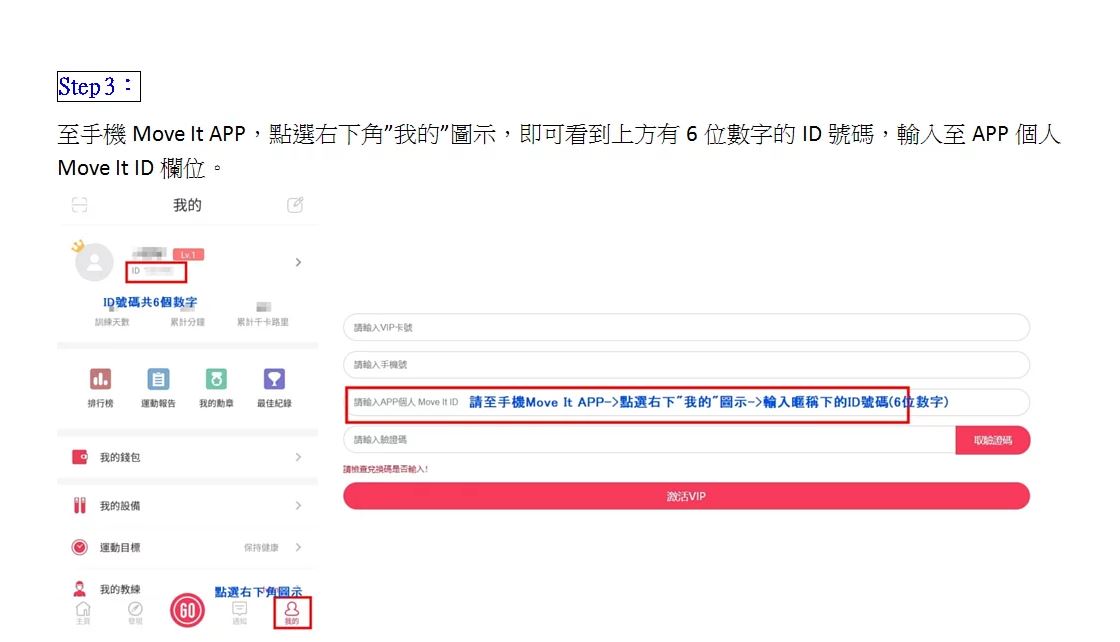Open the 我的錢包 row chevron
The image size is (1120, 642).
(x=298, y=457)
